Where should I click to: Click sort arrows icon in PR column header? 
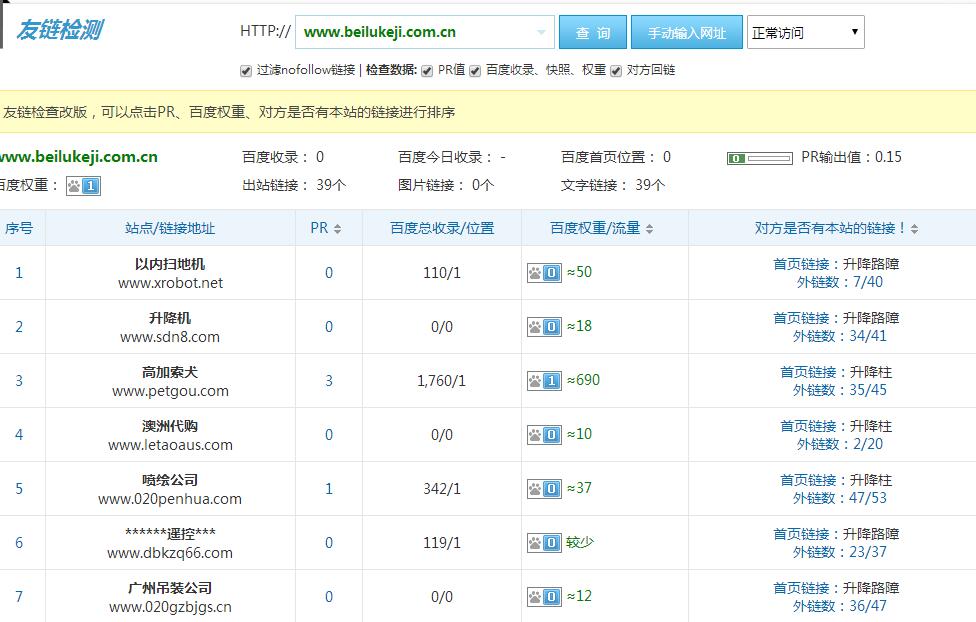(338, 229)
